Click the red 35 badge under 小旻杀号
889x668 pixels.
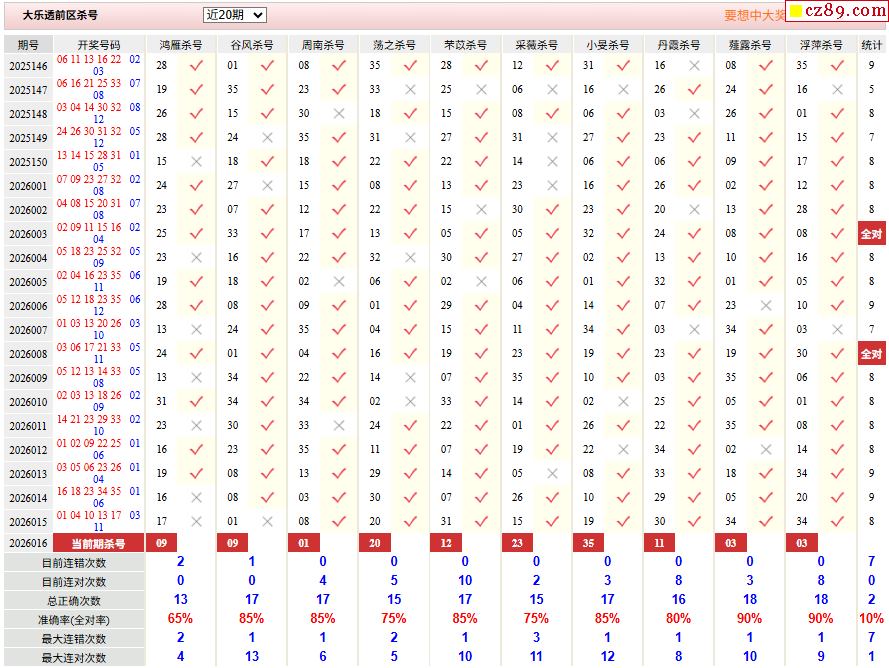pos(588,543)
